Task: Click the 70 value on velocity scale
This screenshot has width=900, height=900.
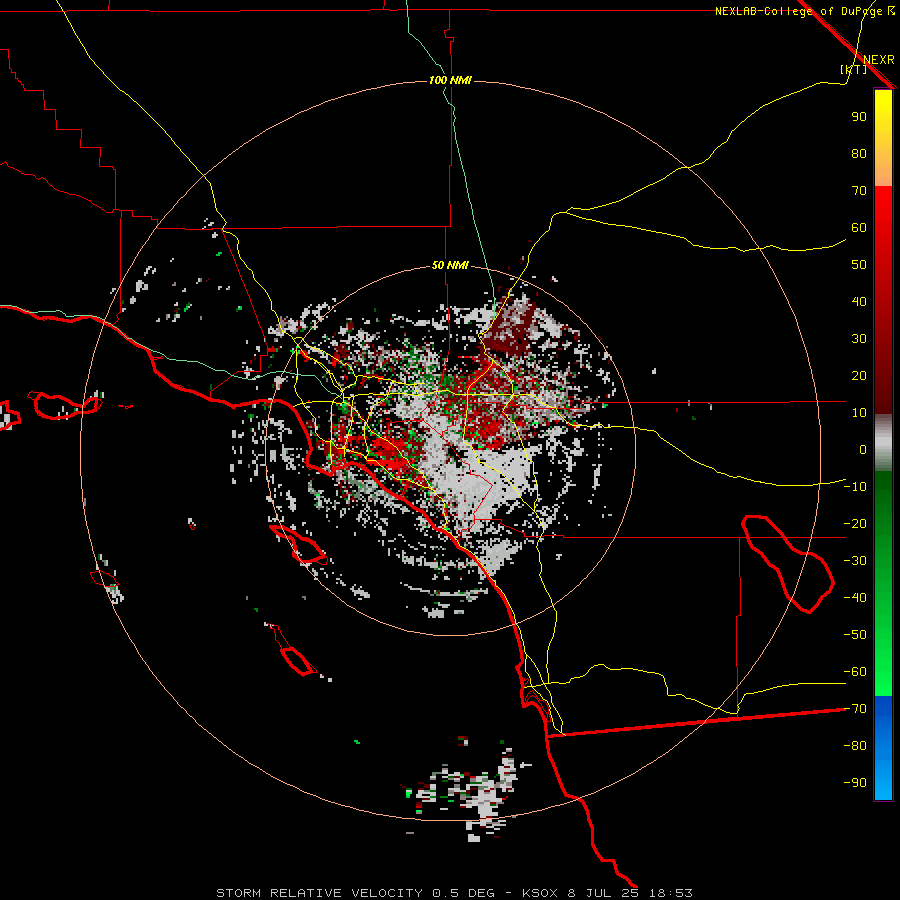Action: coord(859,191)
